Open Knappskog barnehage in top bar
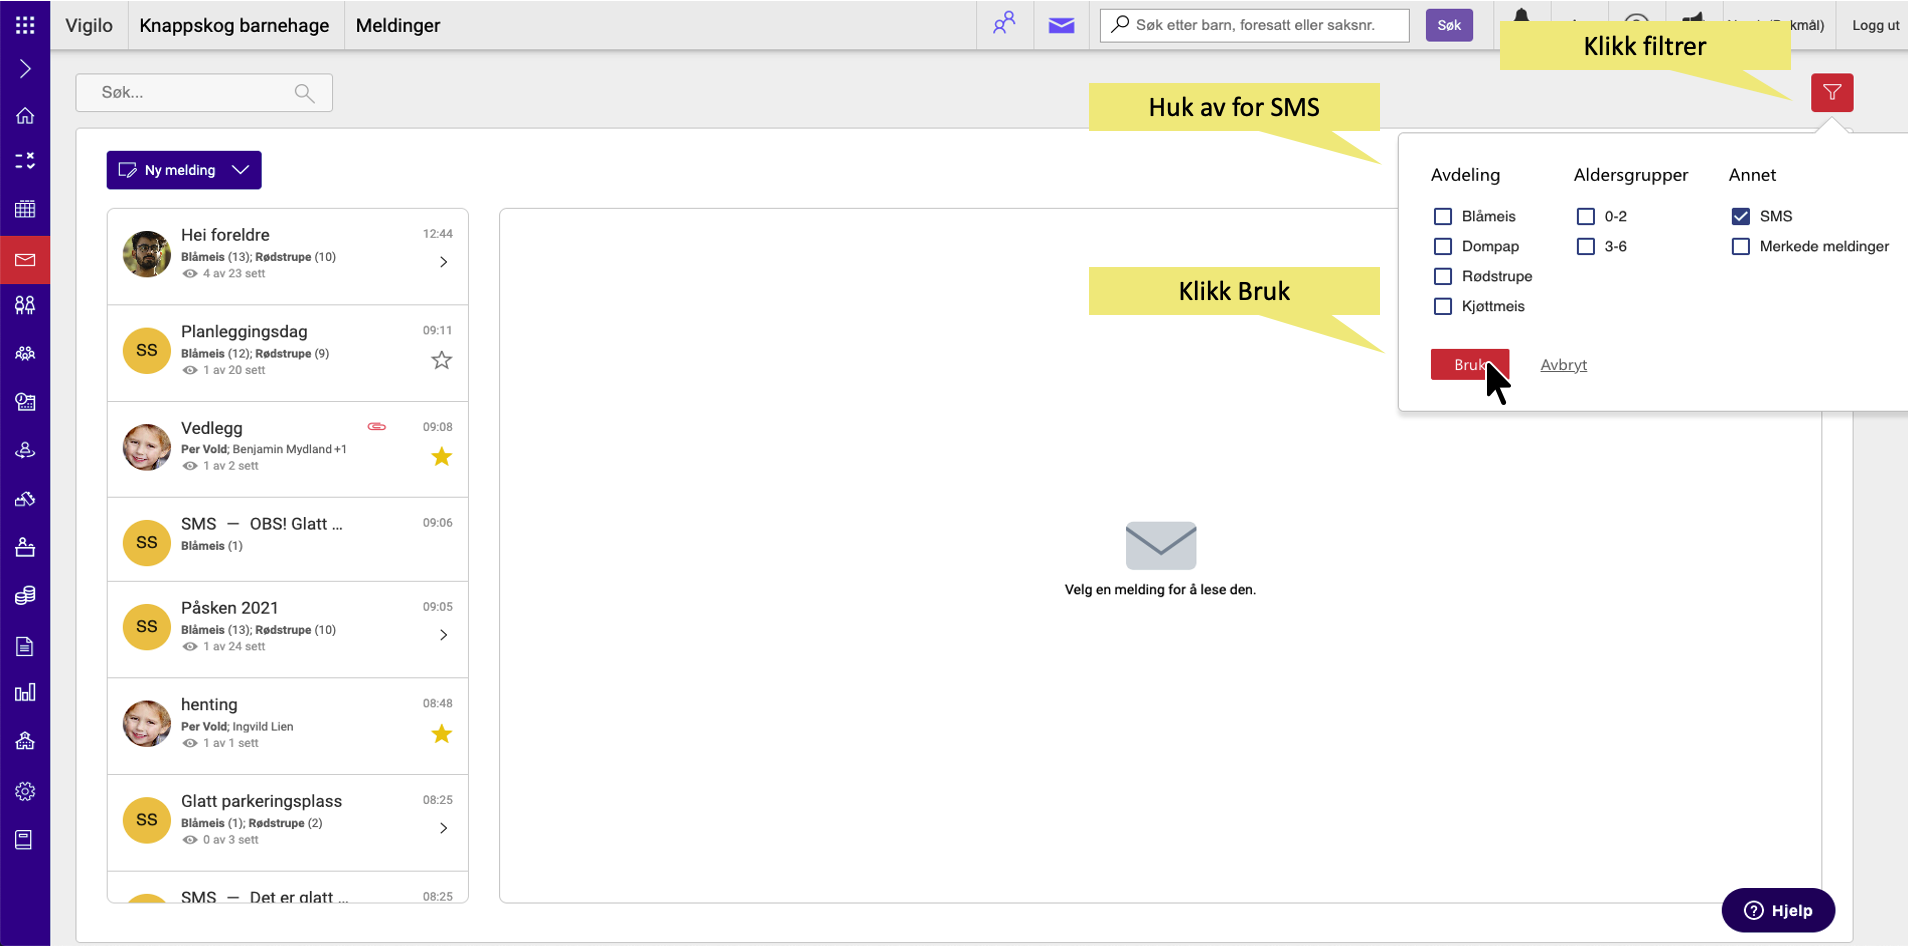This screenshot has width=1908, height=946. [234, 25]
